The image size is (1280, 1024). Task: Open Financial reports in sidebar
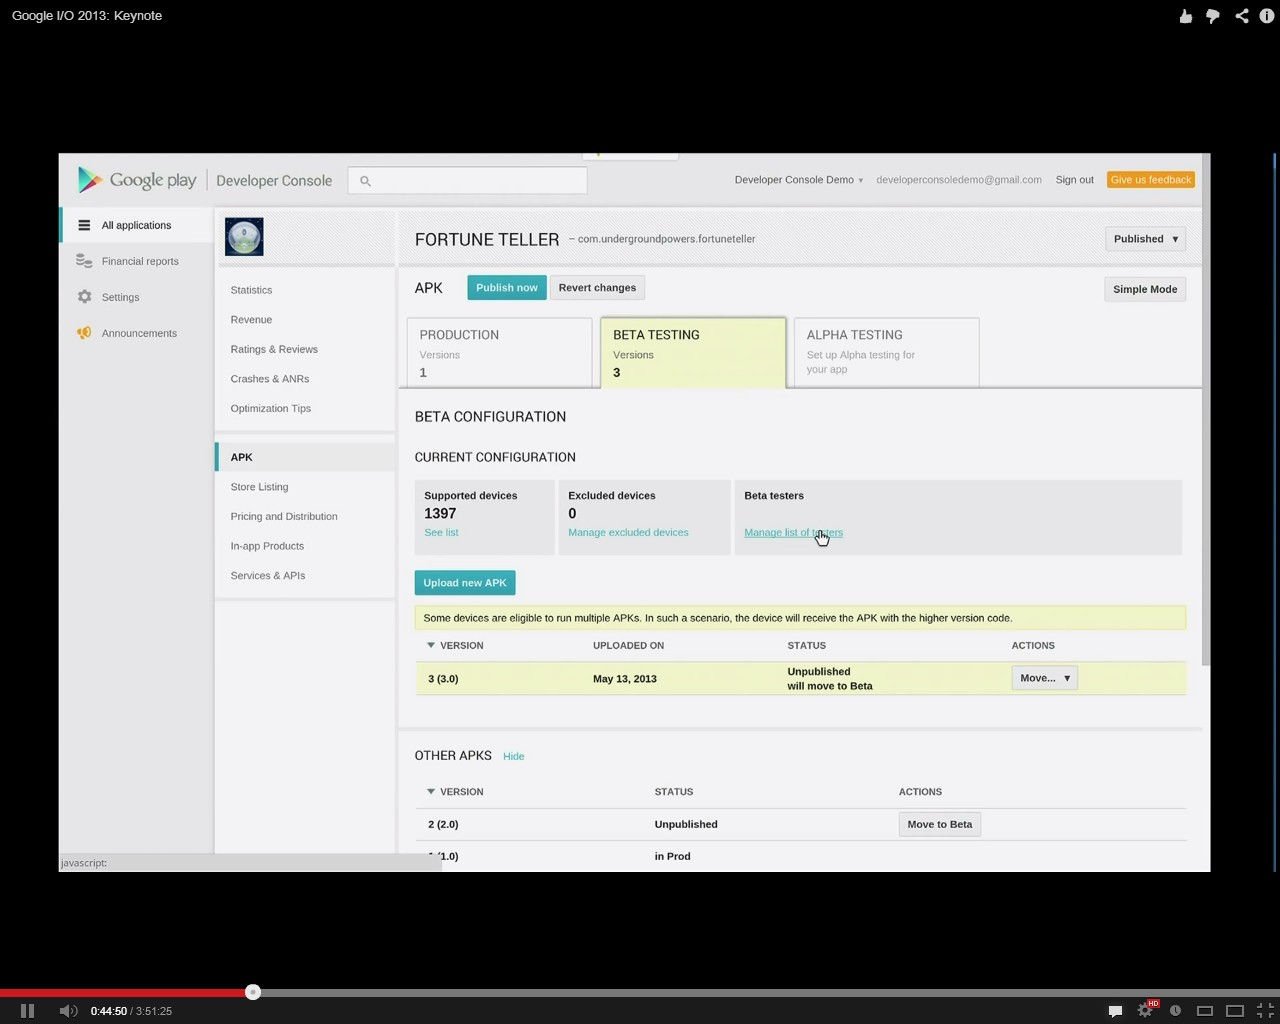coord(140,261)
